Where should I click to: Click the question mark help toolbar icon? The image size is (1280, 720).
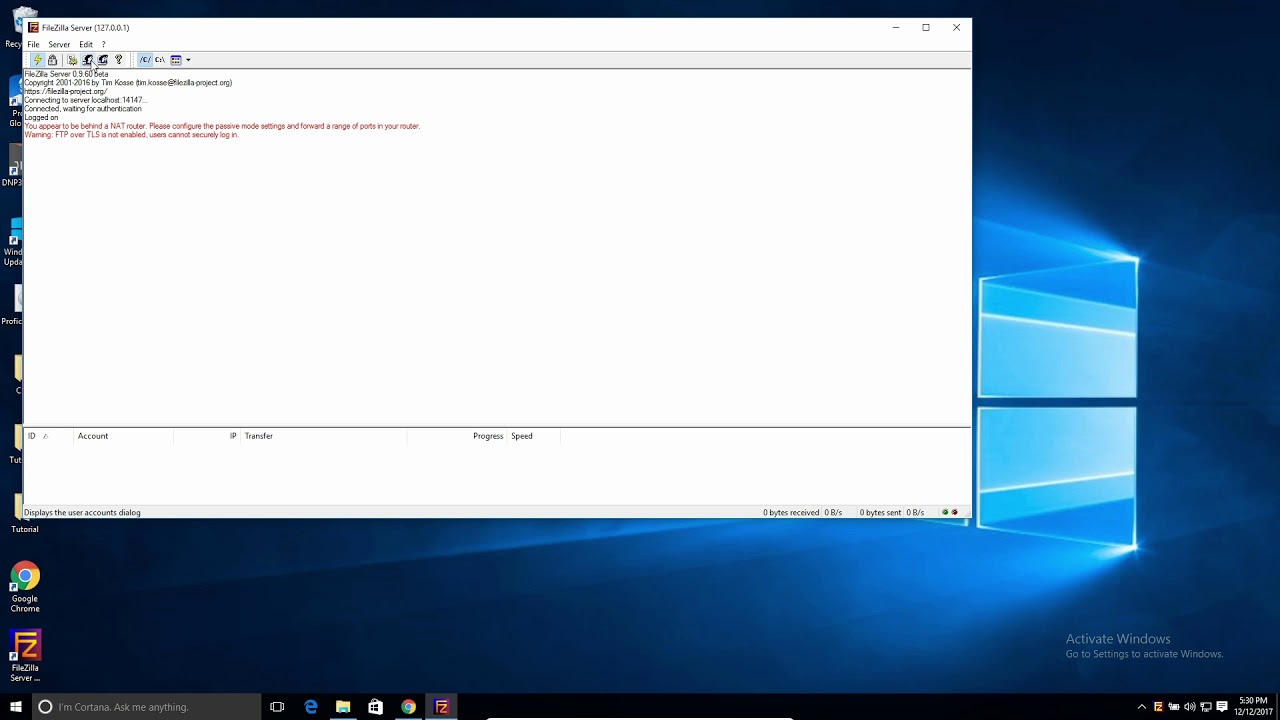click(118, 60)
